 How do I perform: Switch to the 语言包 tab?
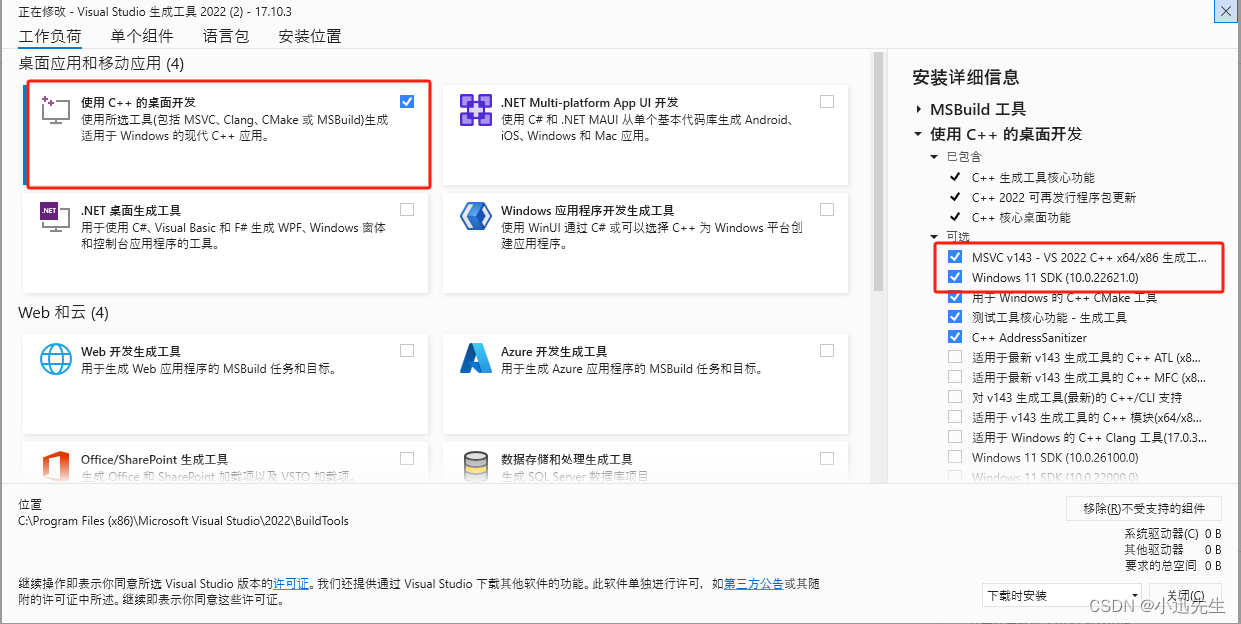226,36
